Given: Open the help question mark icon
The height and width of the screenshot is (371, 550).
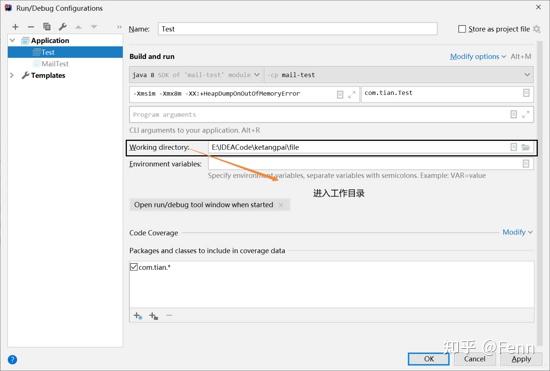Looking at the screenshot, I should 12,359.
